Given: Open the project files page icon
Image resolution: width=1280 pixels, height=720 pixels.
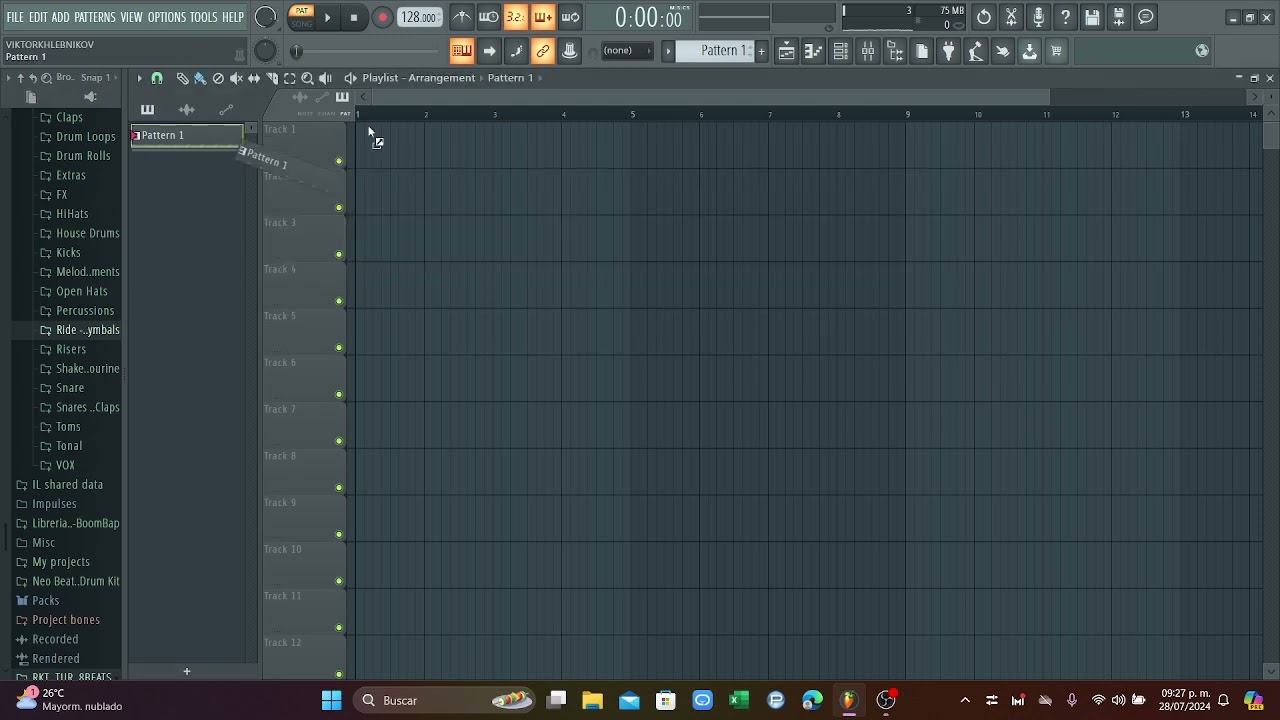Looking at the screenshot, I should [x=922, y=51].
